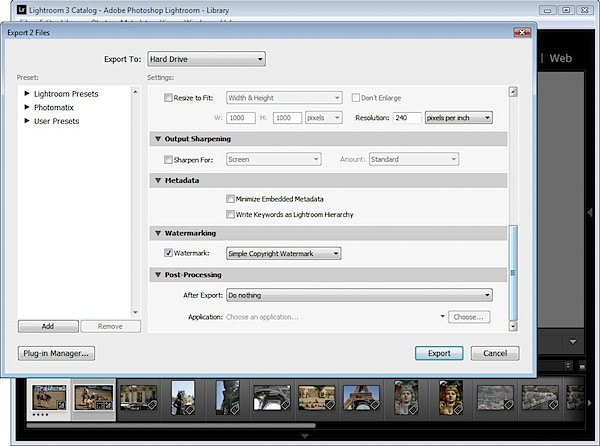Select first horse rider filmstrip thumbnail with stars
The width and height of the screenshot is (600, 446).
[49, 397]
